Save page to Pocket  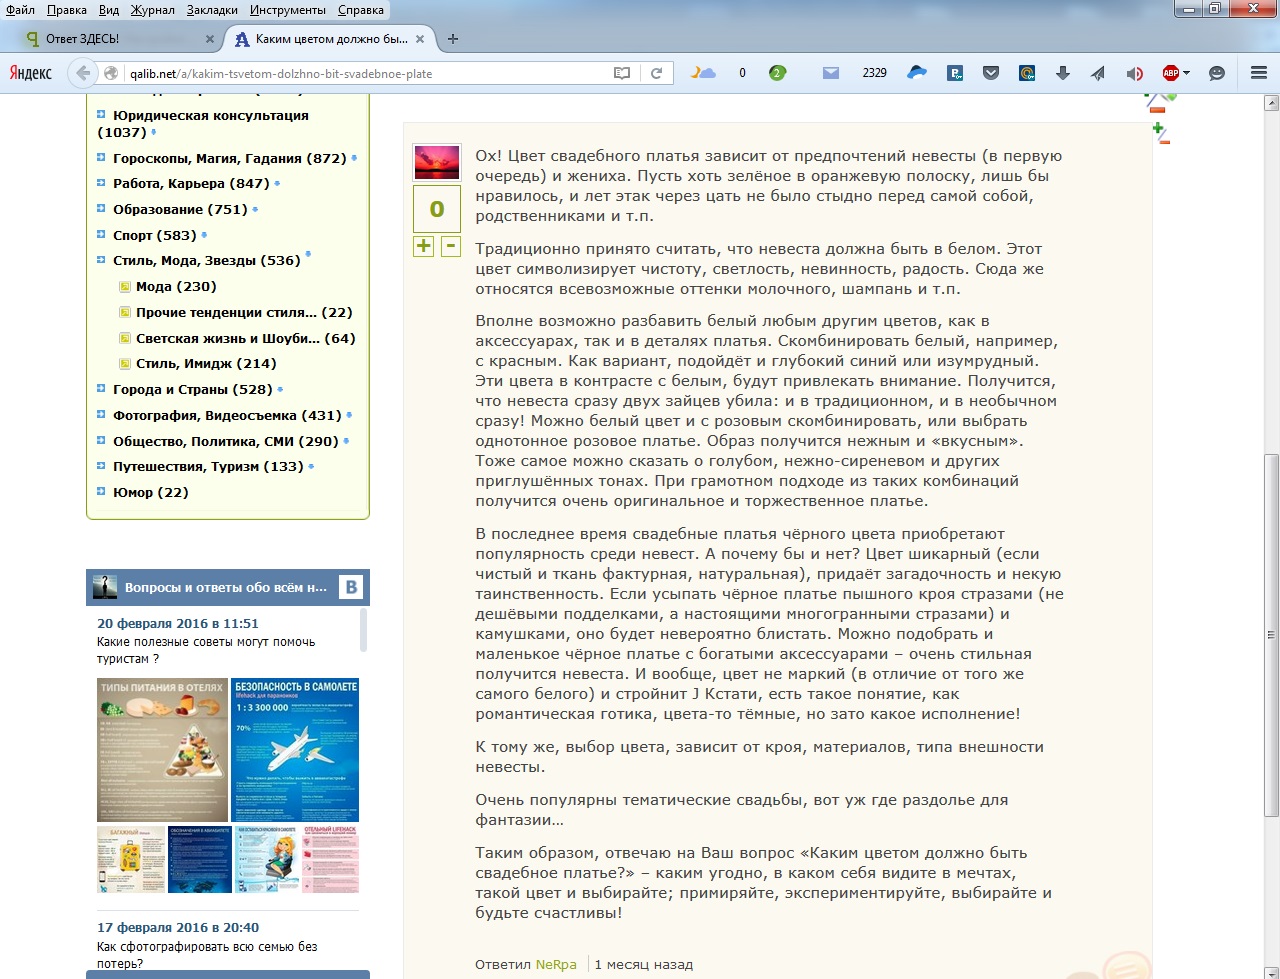click(x=991, y=73)
